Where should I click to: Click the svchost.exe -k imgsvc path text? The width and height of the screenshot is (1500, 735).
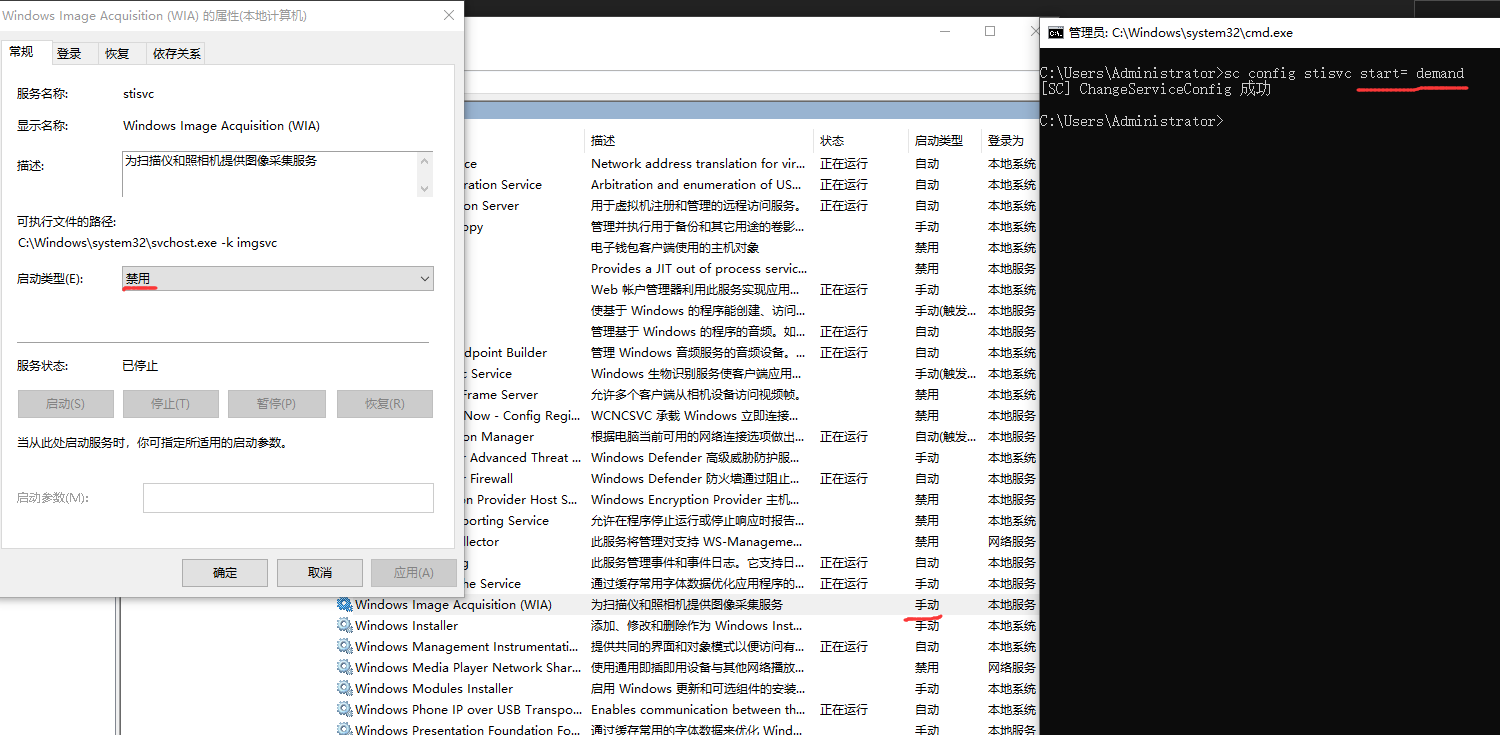(x=148, y=243)
